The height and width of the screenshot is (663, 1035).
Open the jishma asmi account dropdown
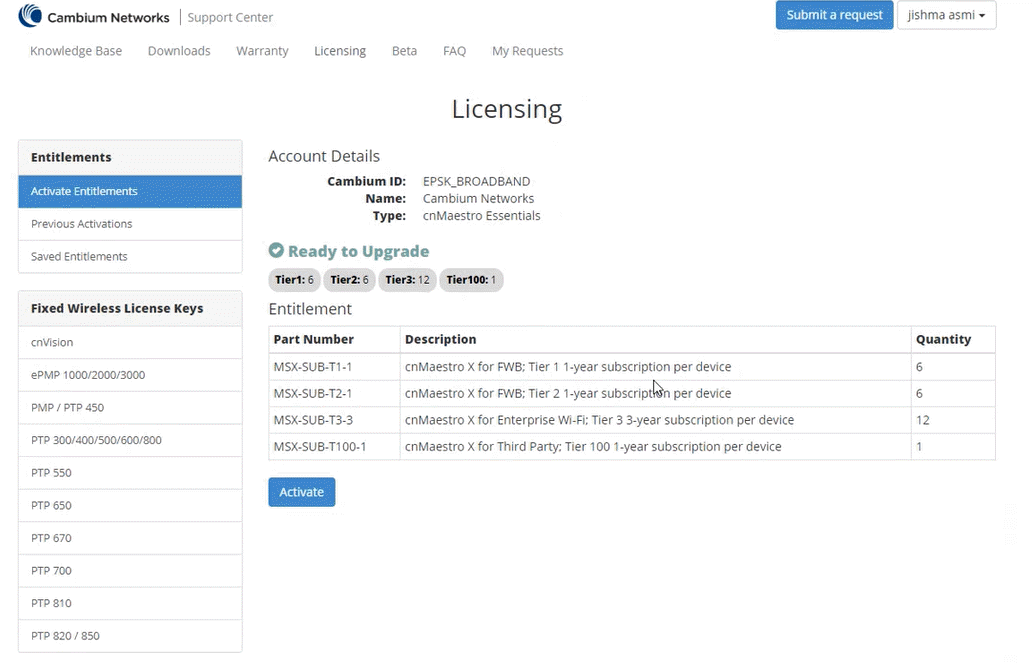pos(946,15)
